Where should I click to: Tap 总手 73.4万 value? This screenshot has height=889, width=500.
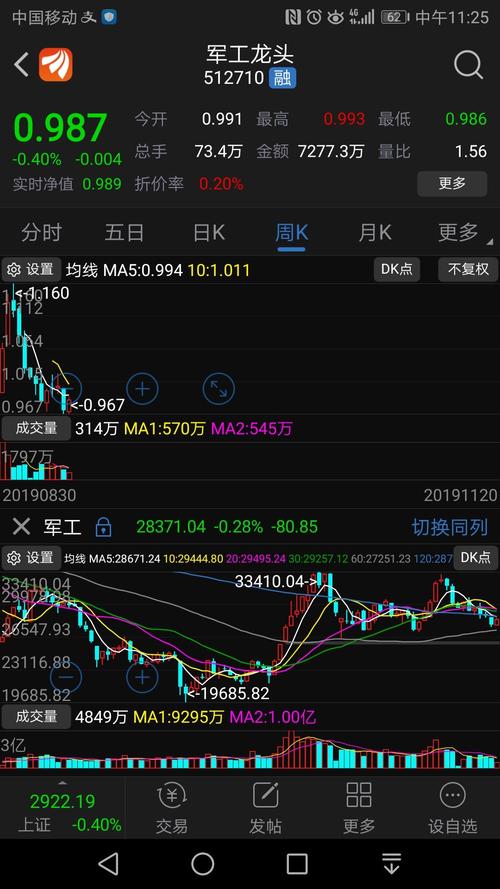pyautogui.click(x=218, y=151)
